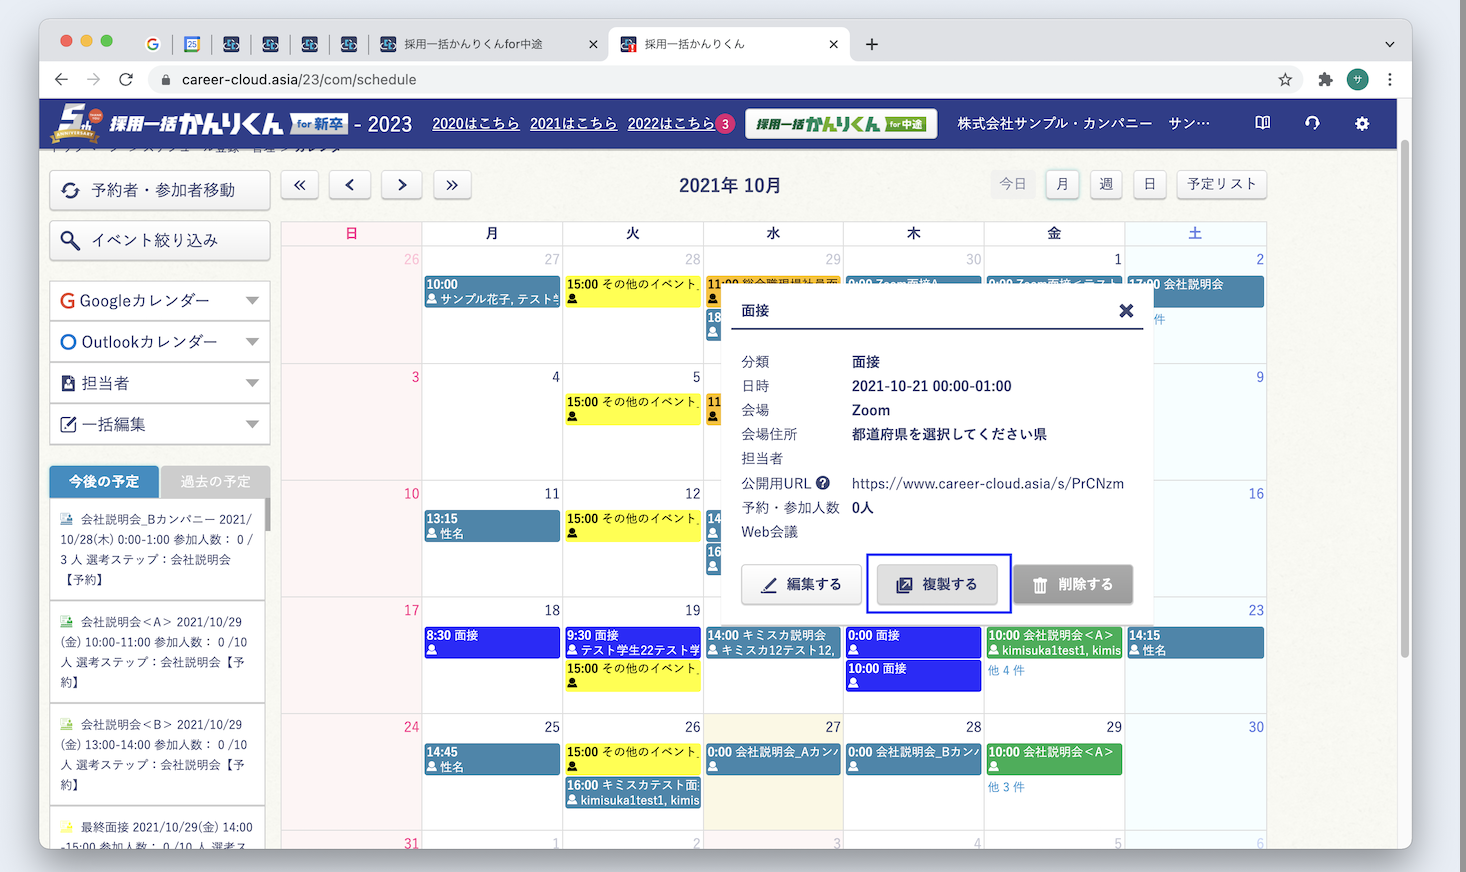1466x872 pixels.
Task: Switch to the 過去の予定 tab
Action: coord(215,482)
